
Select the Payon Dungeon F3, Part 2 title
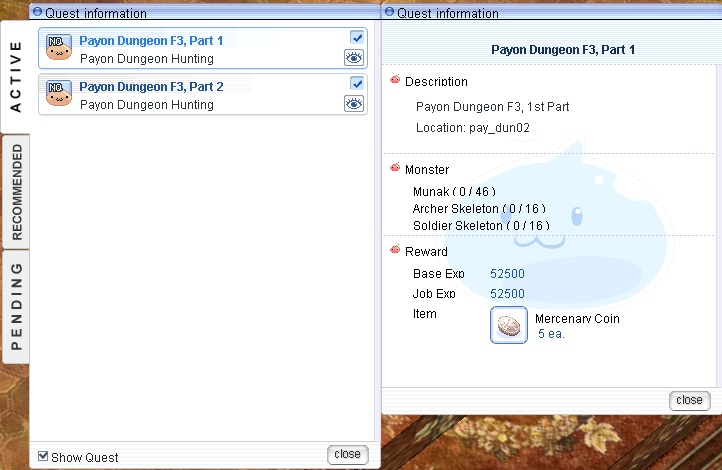pyautogui.click(x=151, y=87)
